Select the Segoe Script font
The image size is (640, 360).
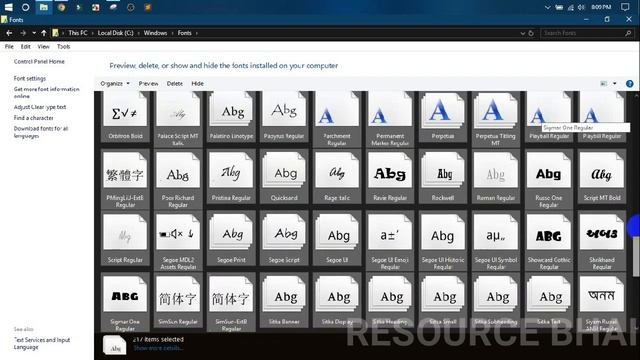tap(284, 238)
